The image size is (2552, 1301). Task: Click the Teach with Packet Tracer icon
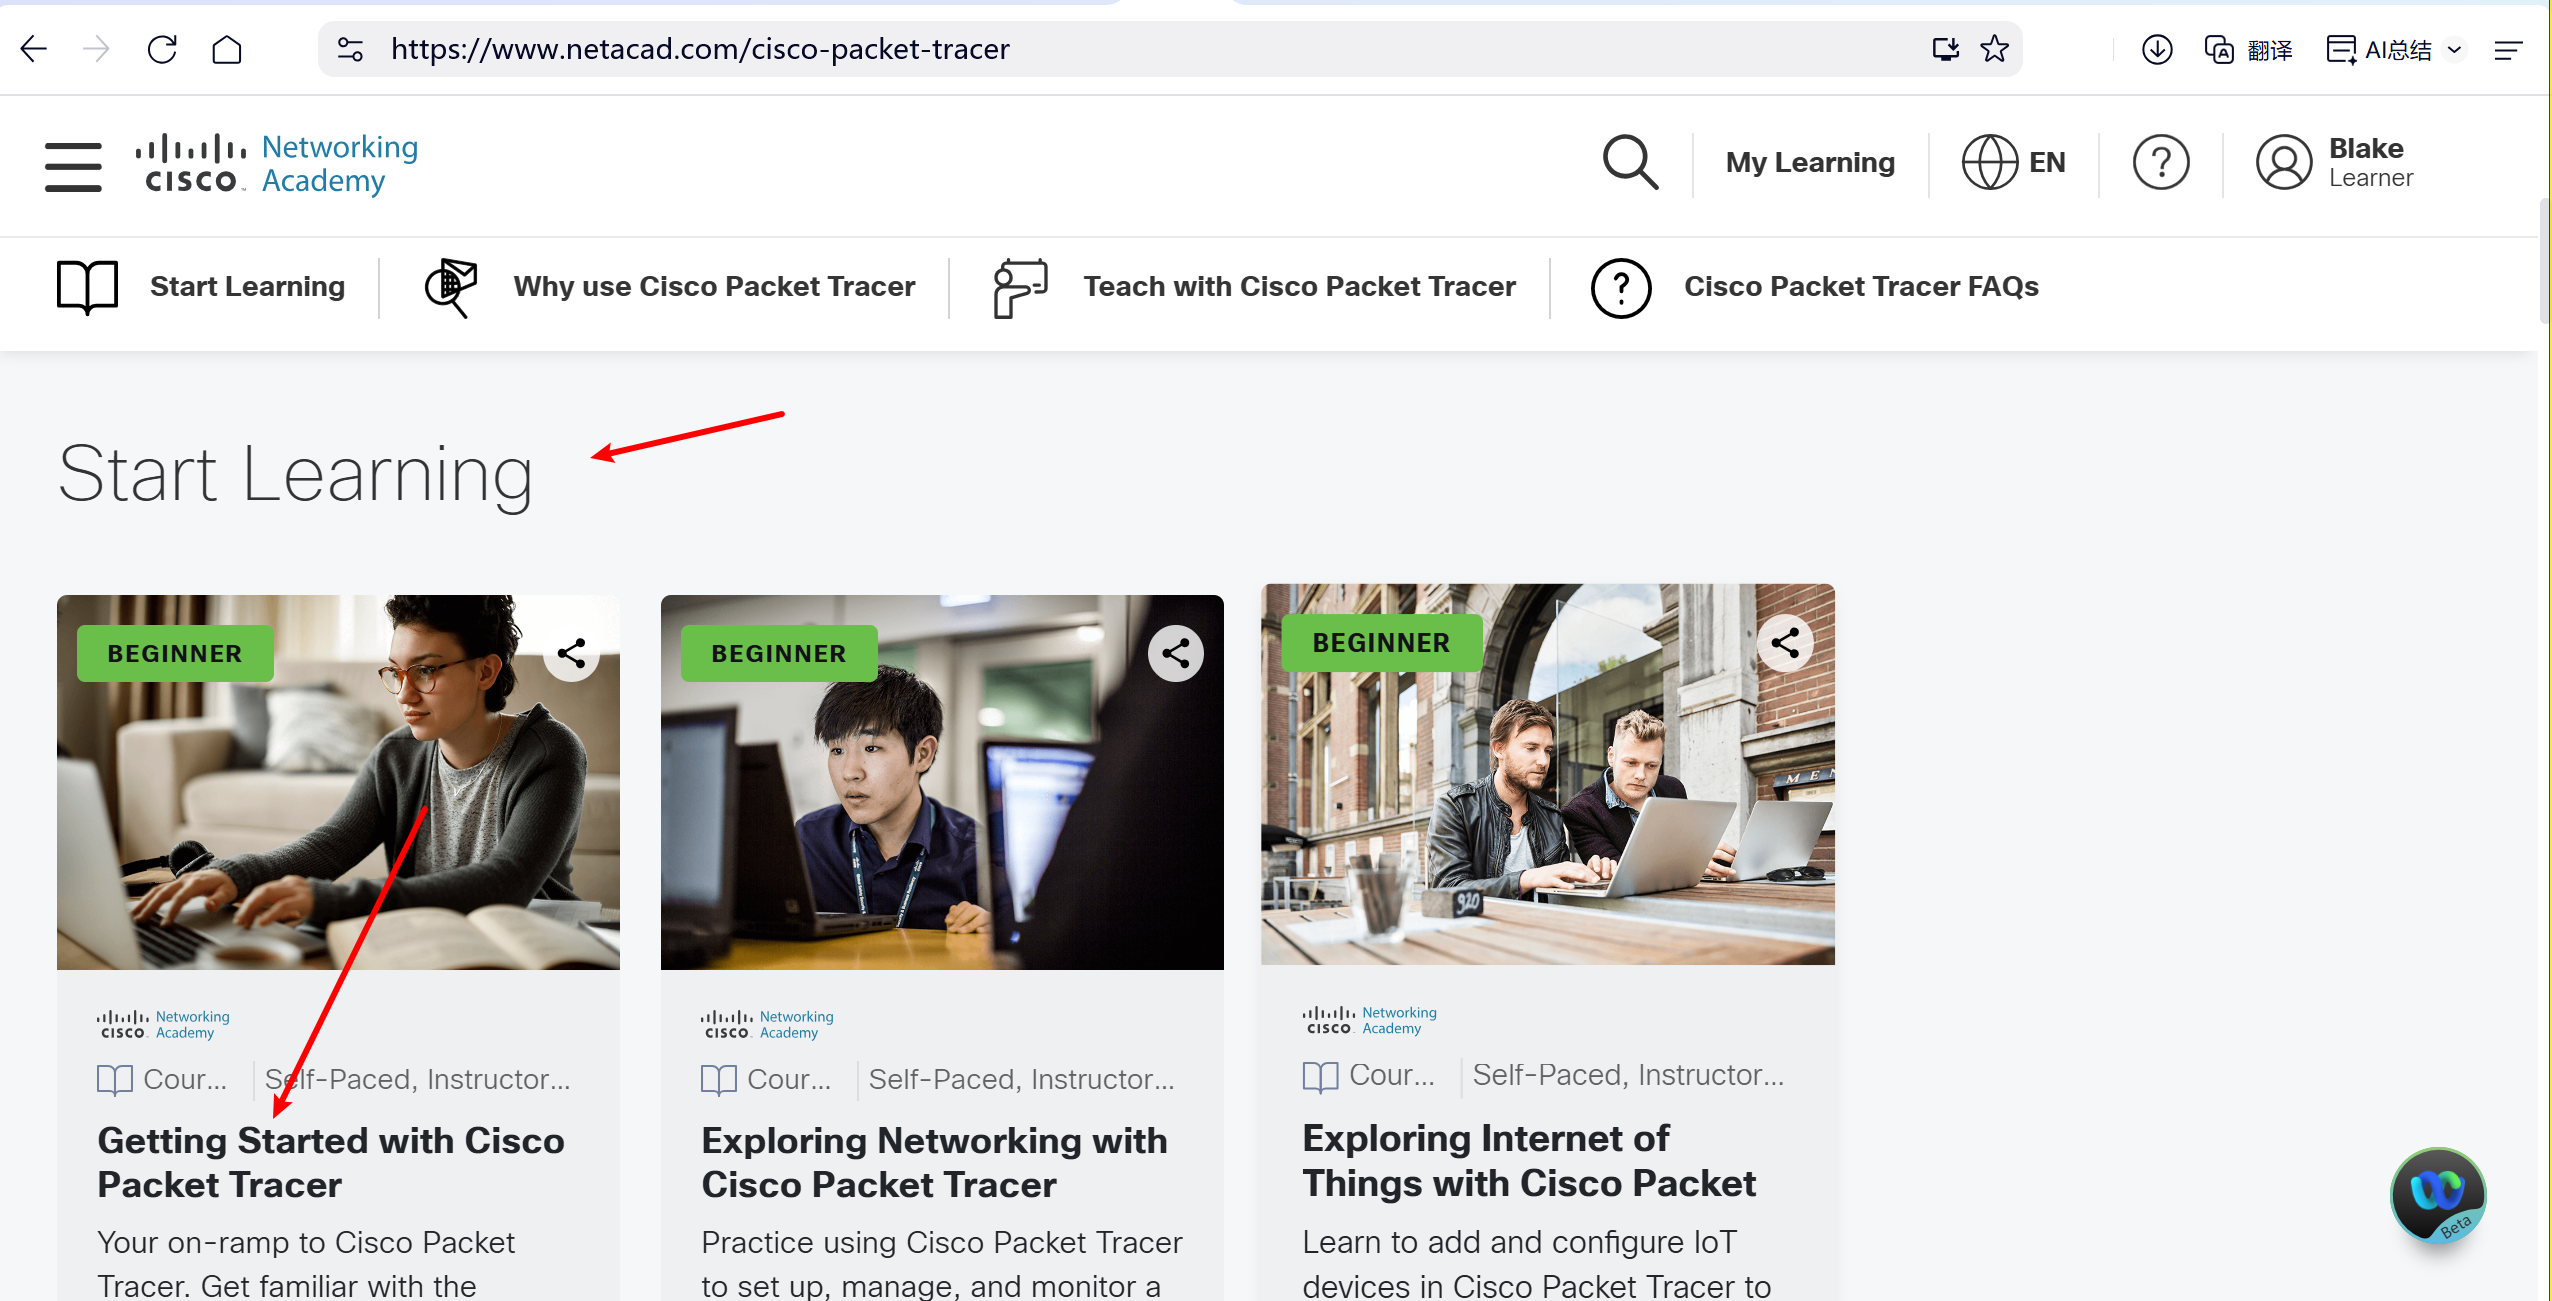point(1020,288)
